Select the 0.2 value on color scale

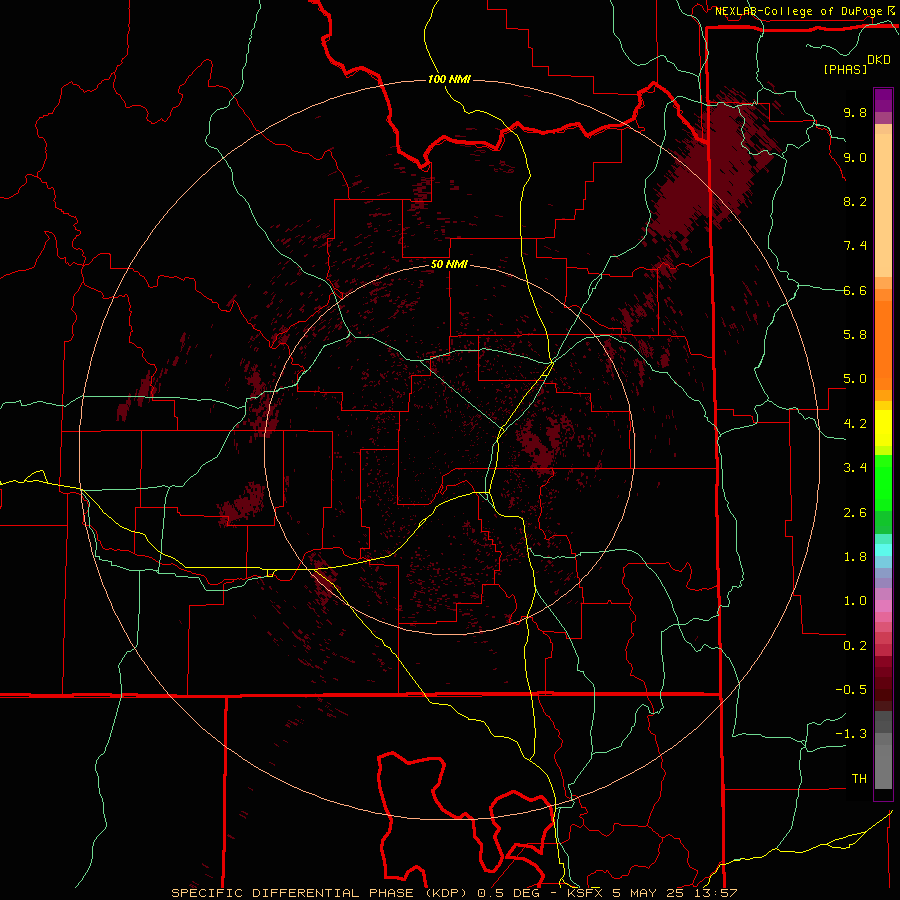855,646
